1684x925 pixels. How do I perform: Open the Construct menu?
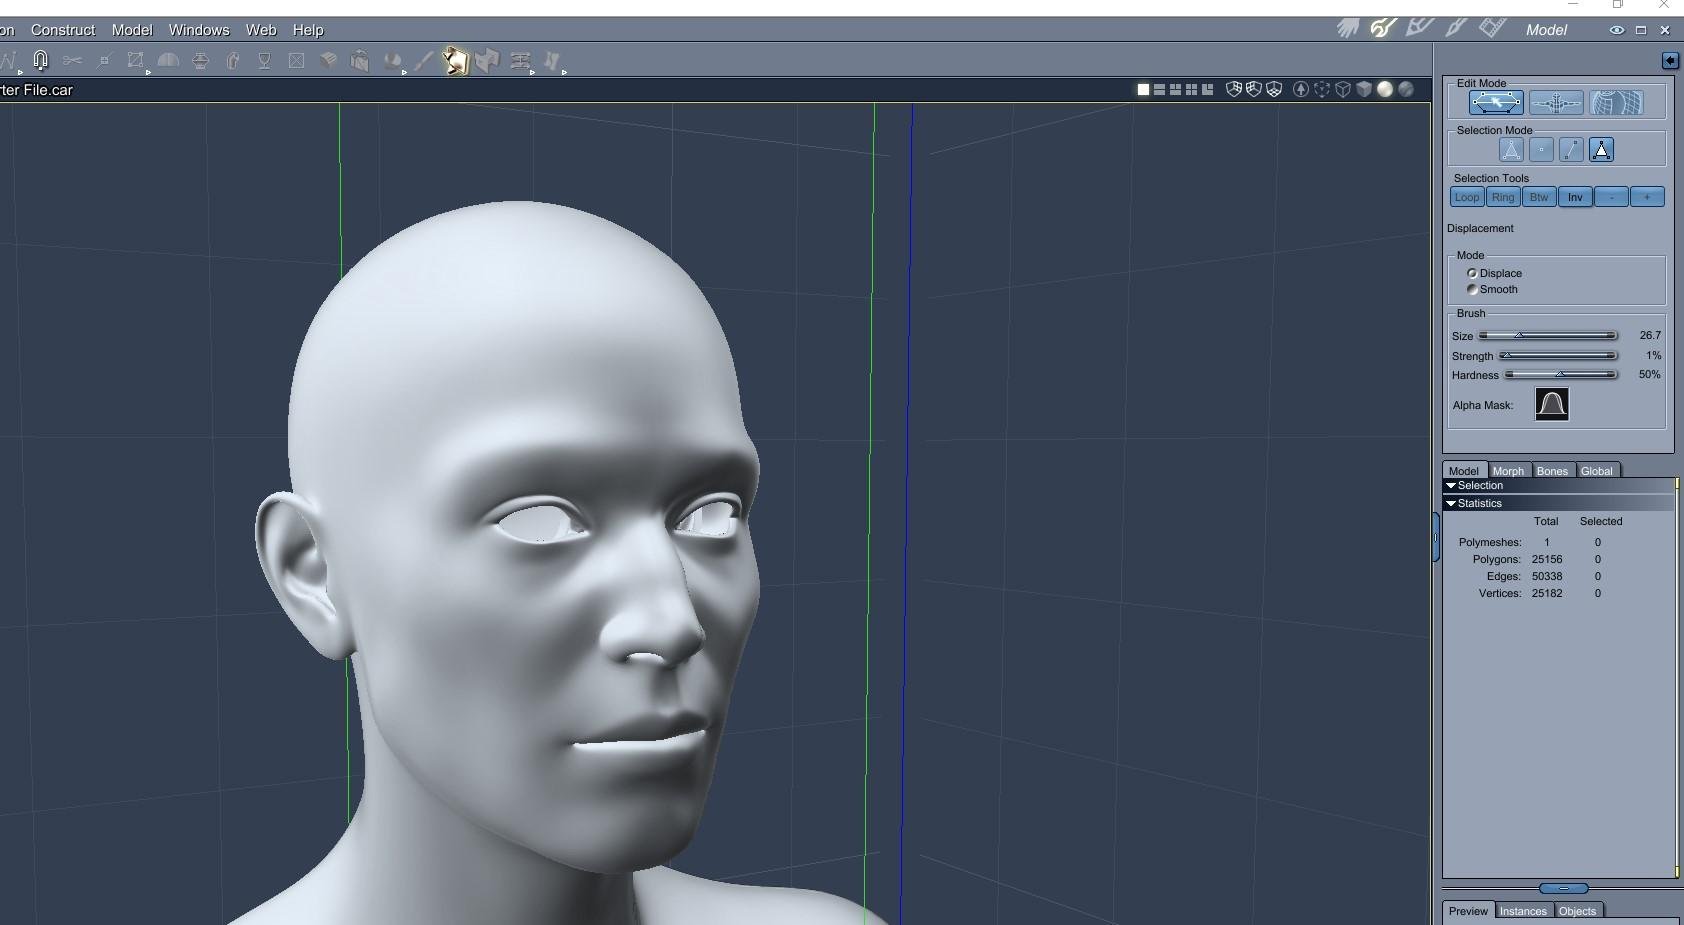63,30
